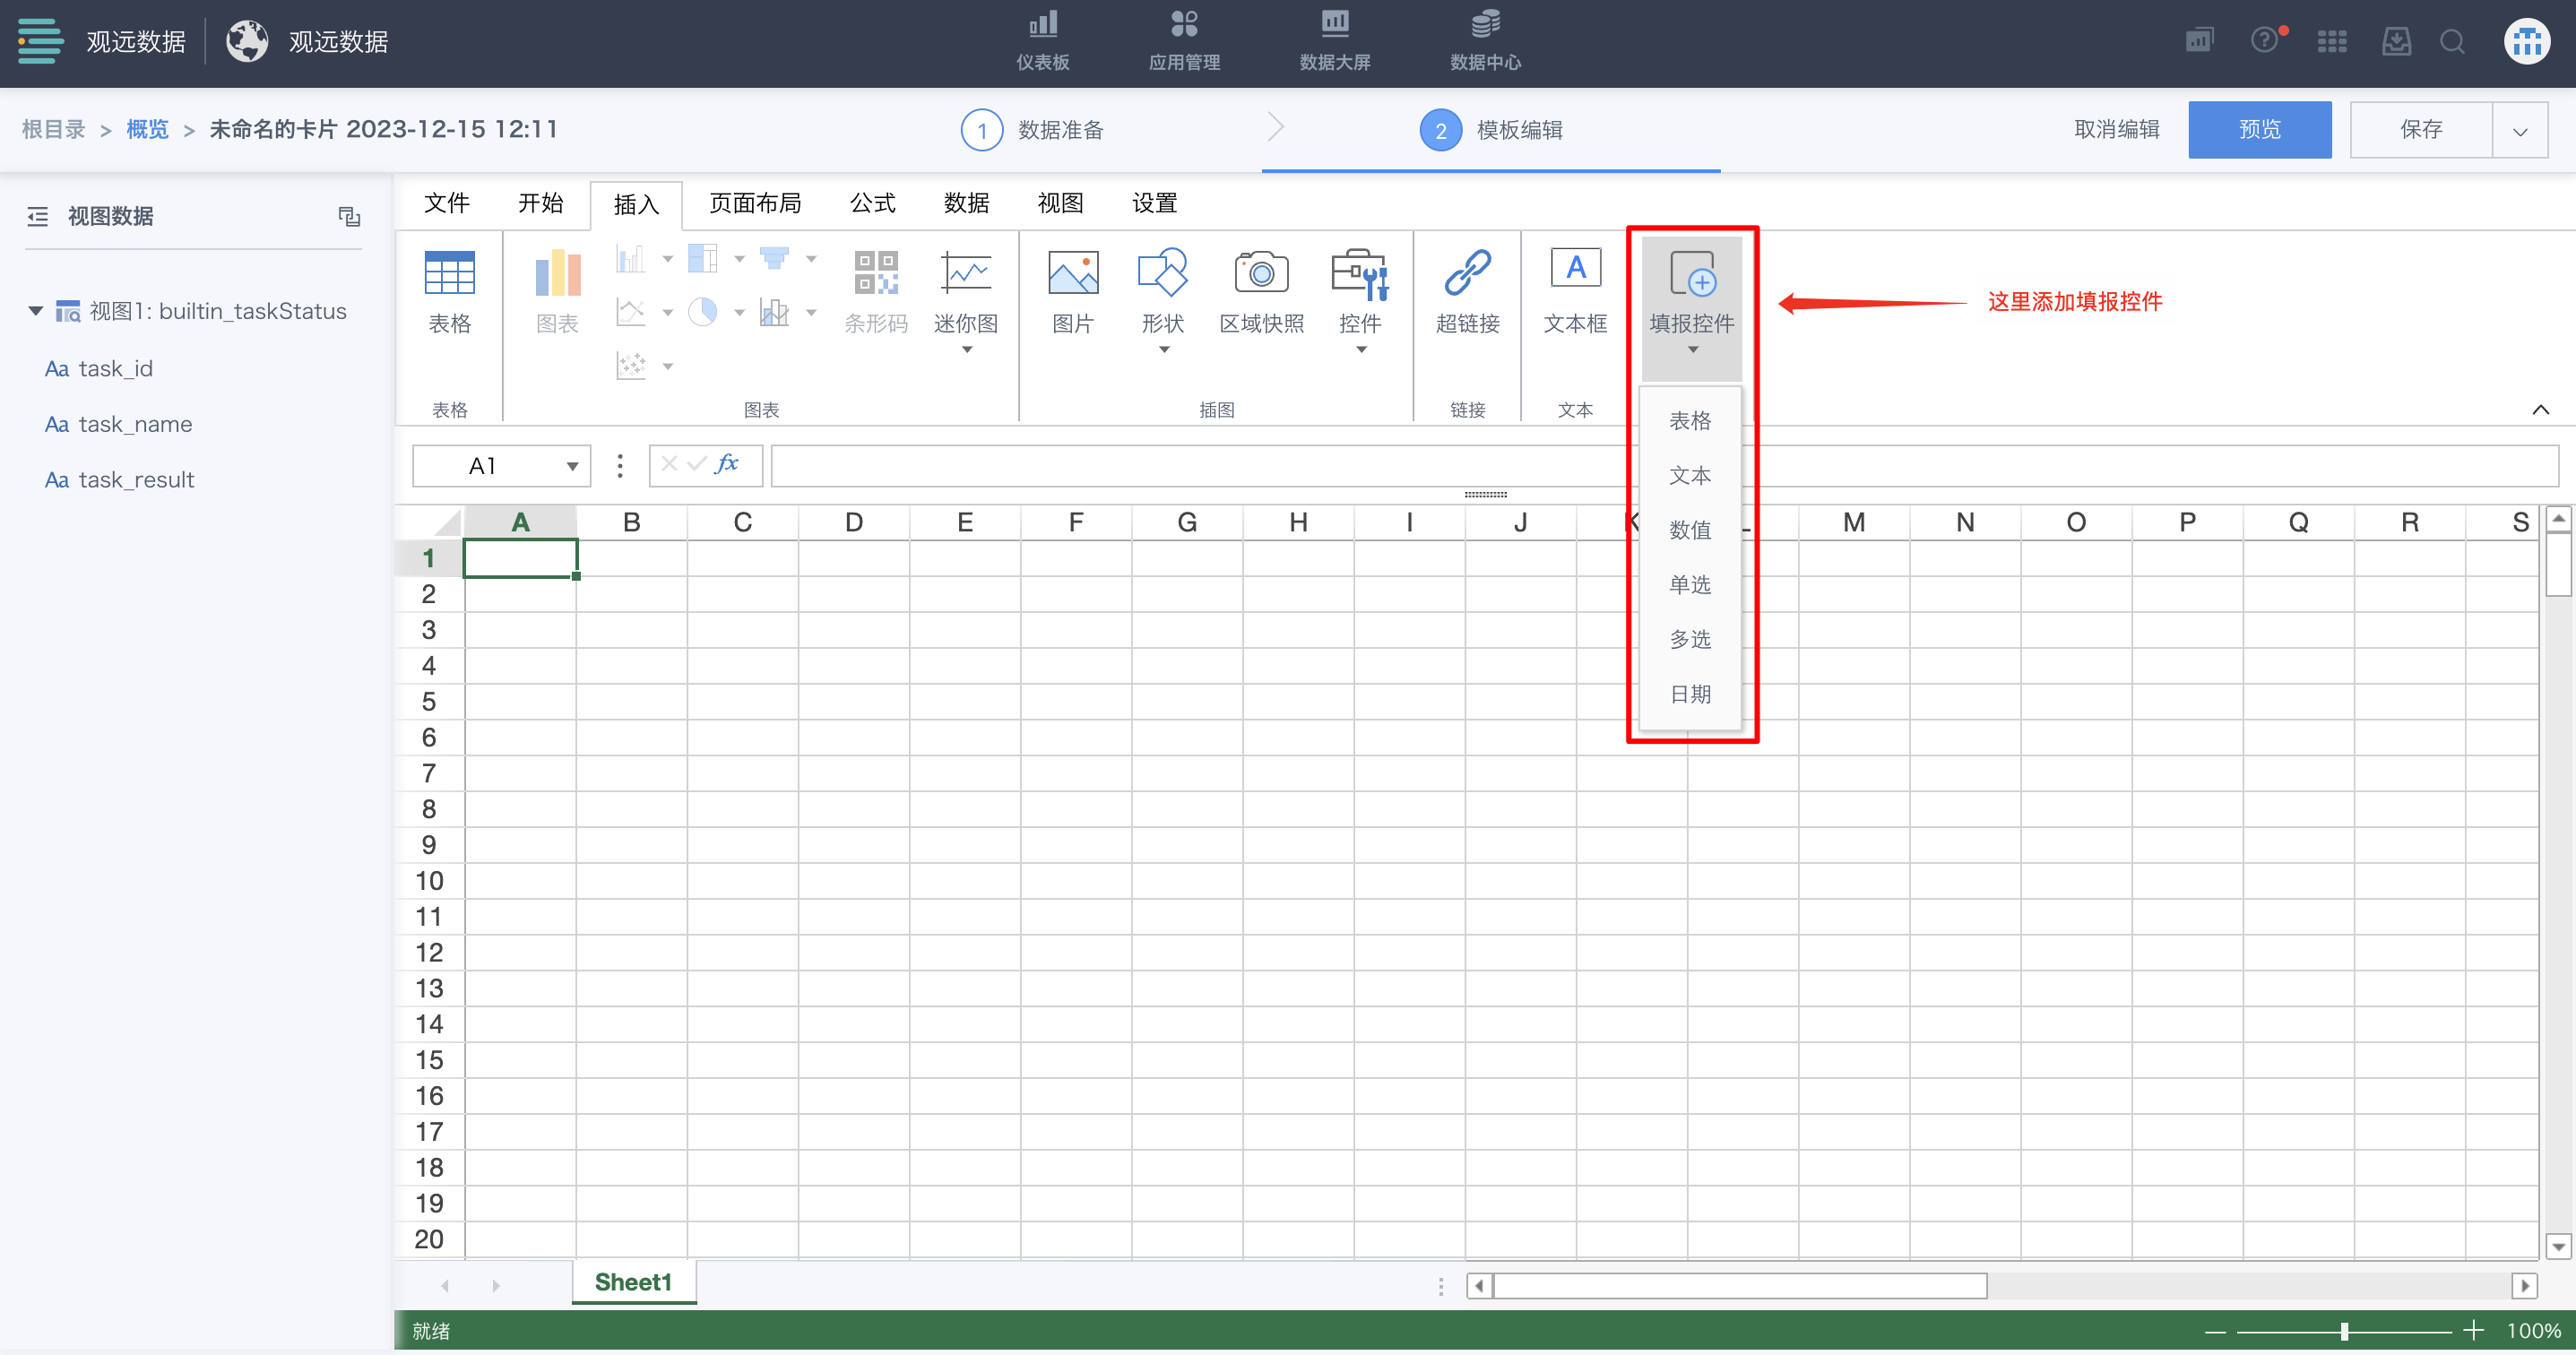Open the area snapshot camera tool
This screenshot has height=1355, width=2576.
(x=1261, y=273)
